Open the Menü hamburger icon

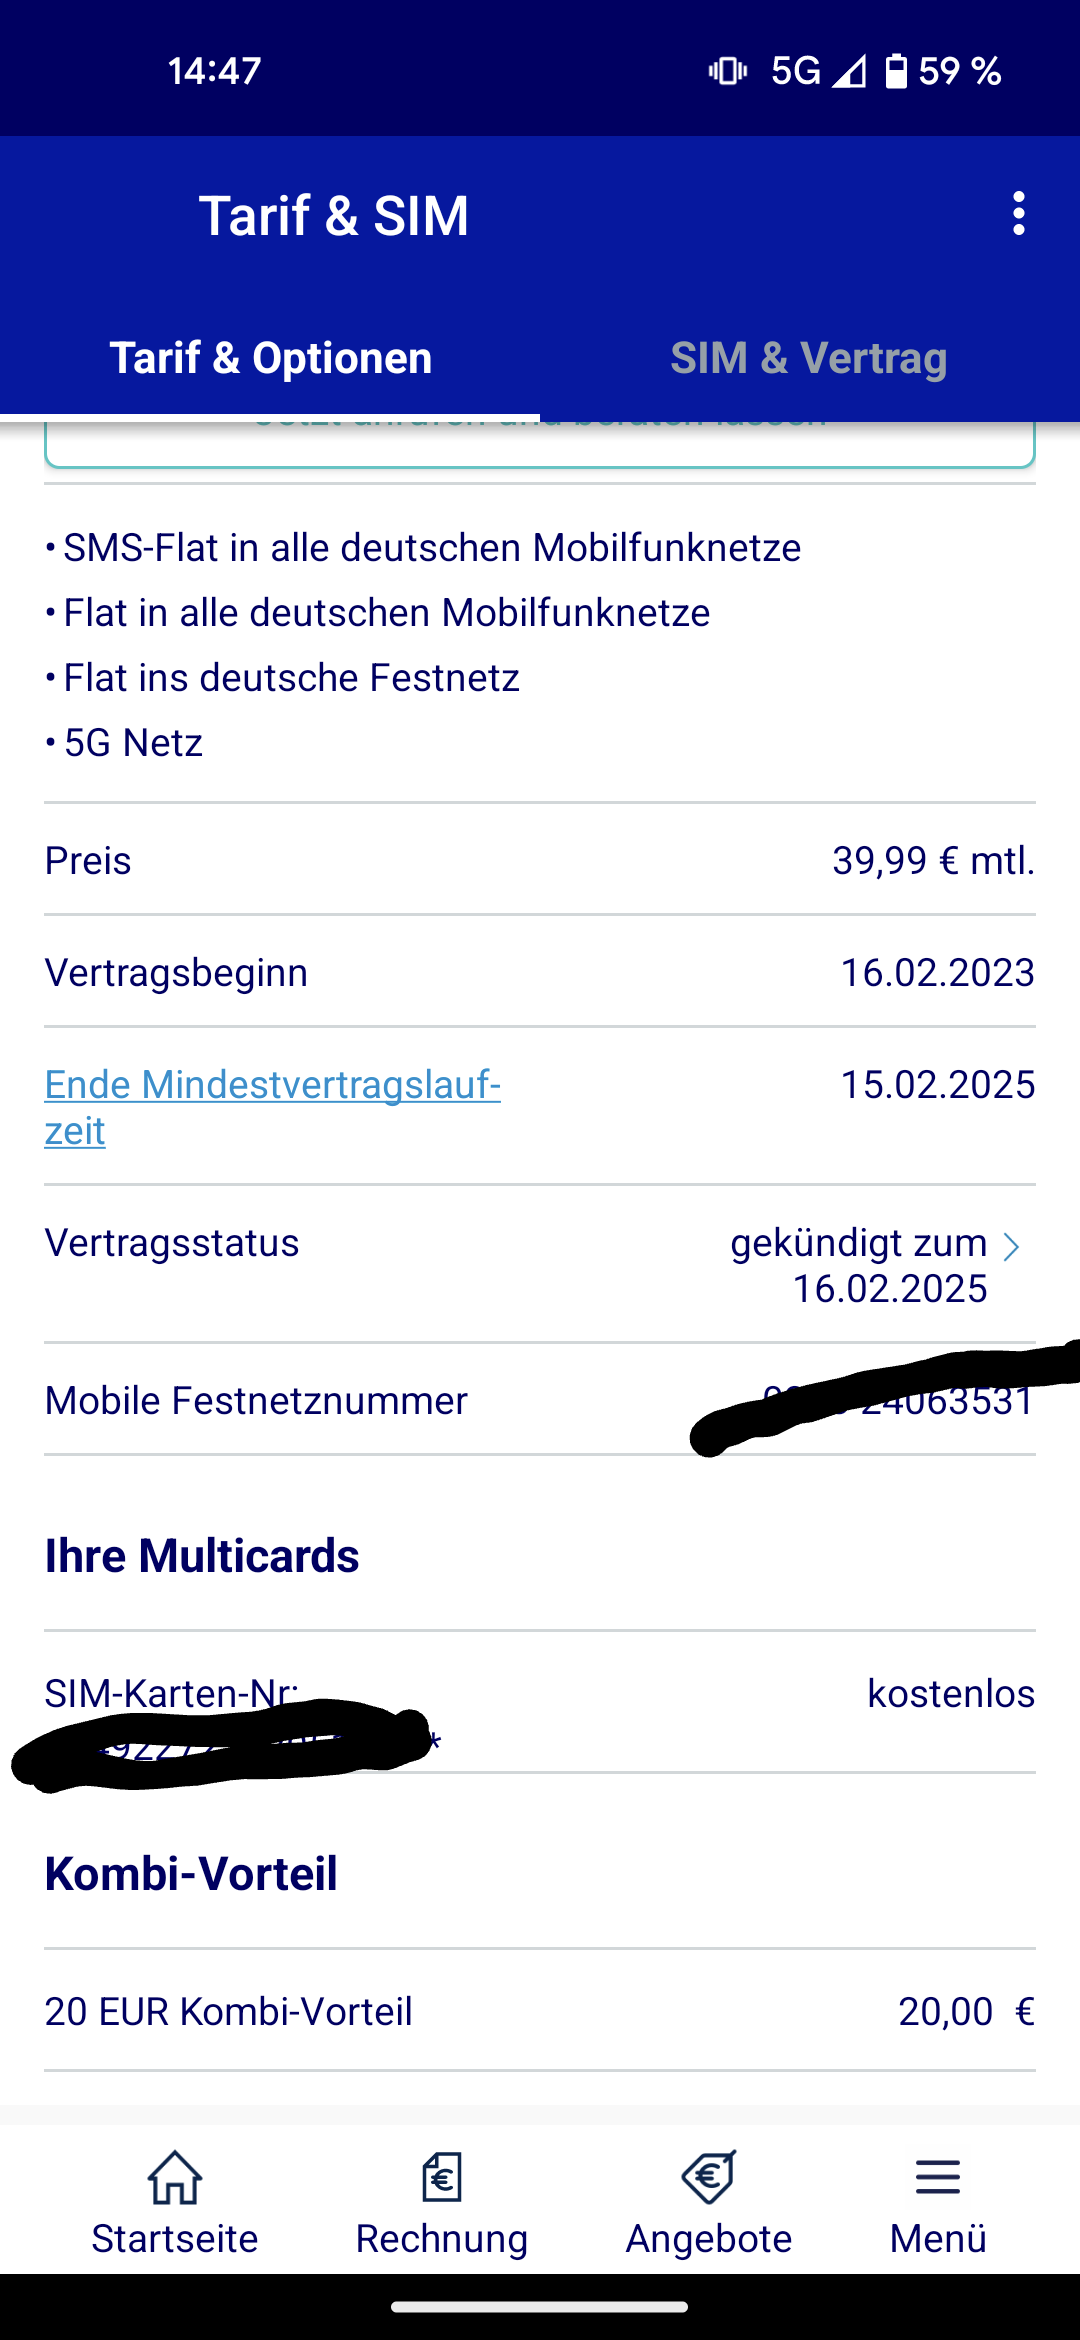(x=938, y=2178)
